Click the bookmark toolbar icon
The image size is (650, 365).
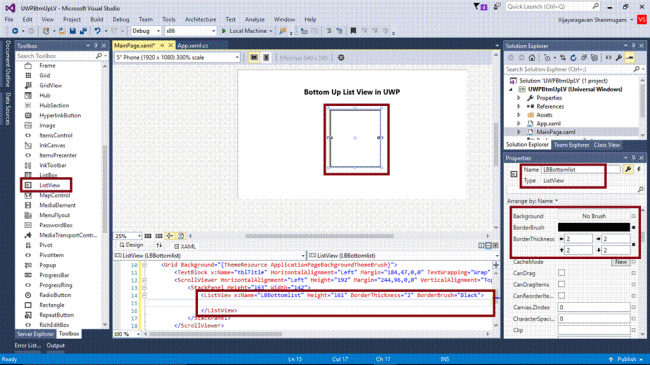[353, 31]
